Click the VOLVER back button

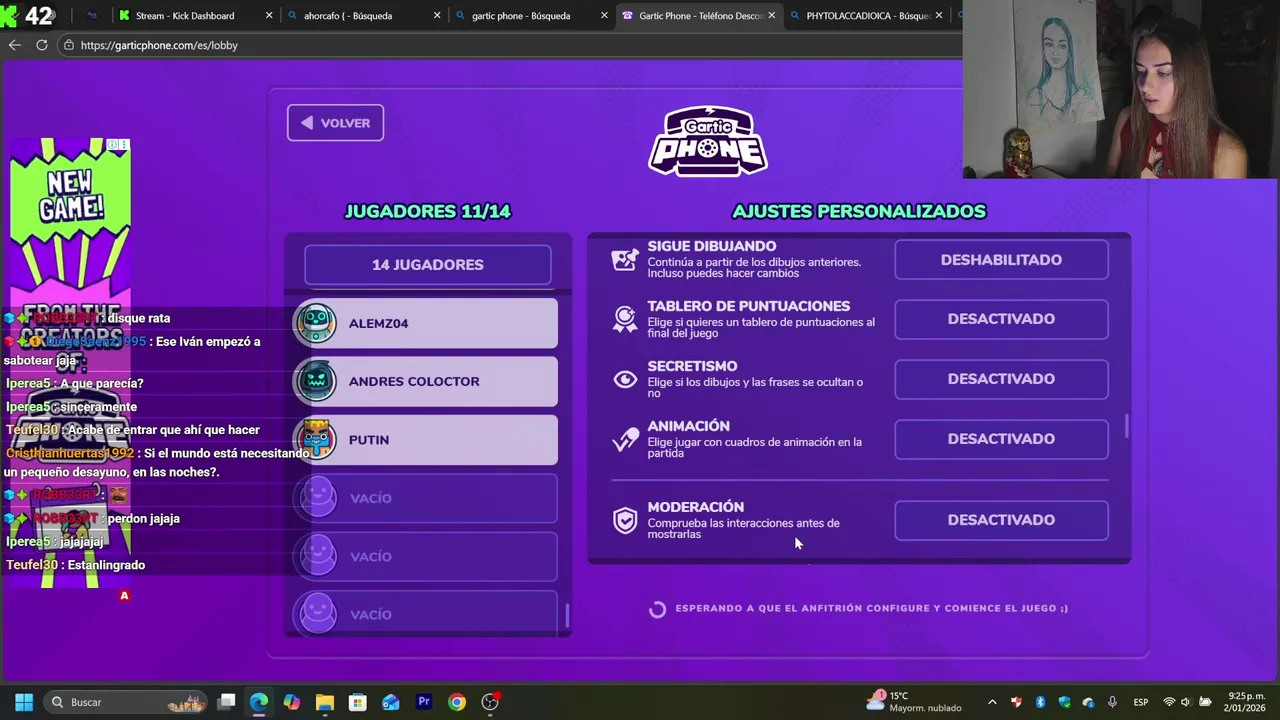point(335,123)
